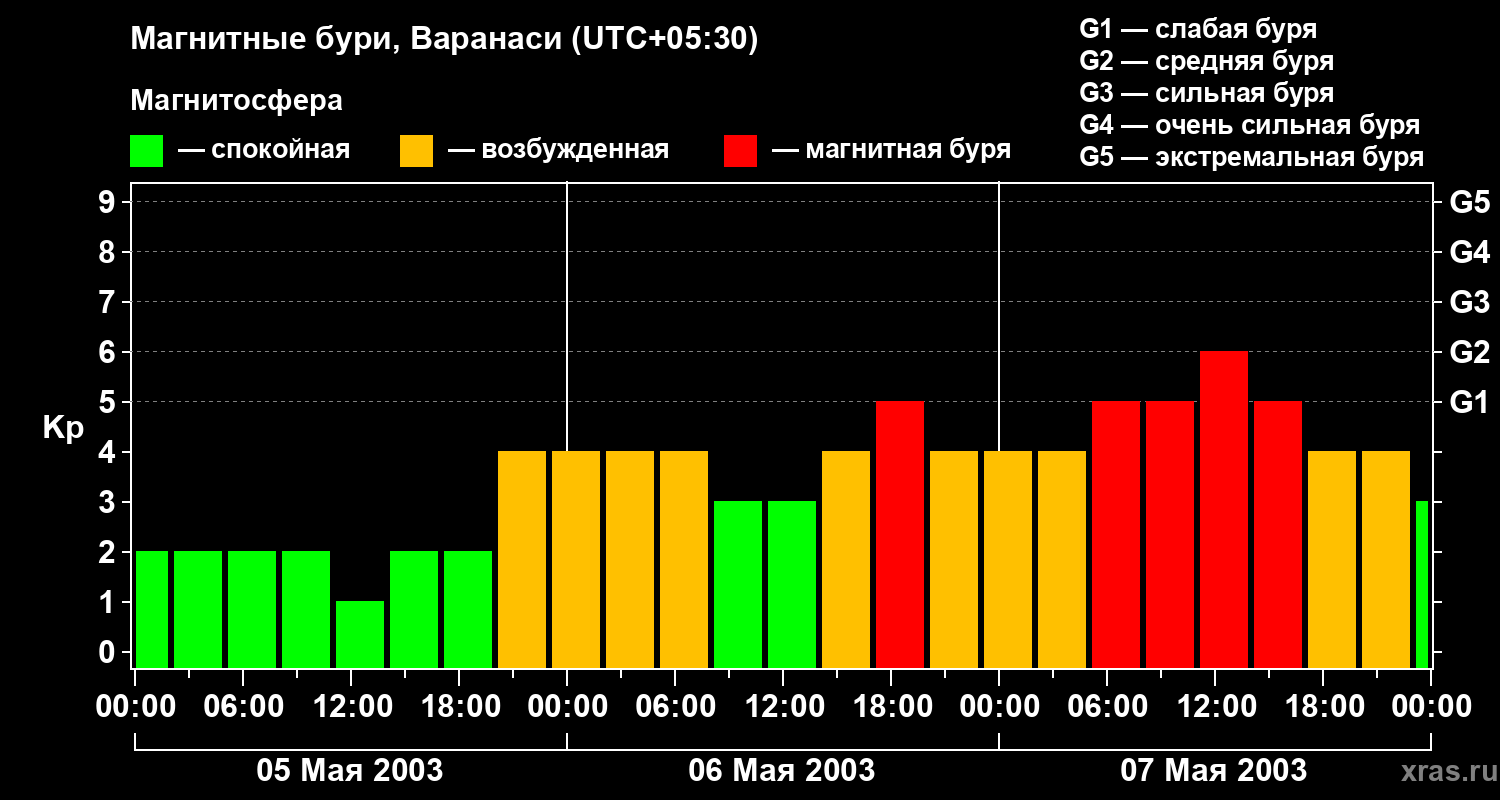Click the G5 label on the right axis
Image resolution: width=1500 pixels, height=800 pixels.
(x=1469, y=202)
